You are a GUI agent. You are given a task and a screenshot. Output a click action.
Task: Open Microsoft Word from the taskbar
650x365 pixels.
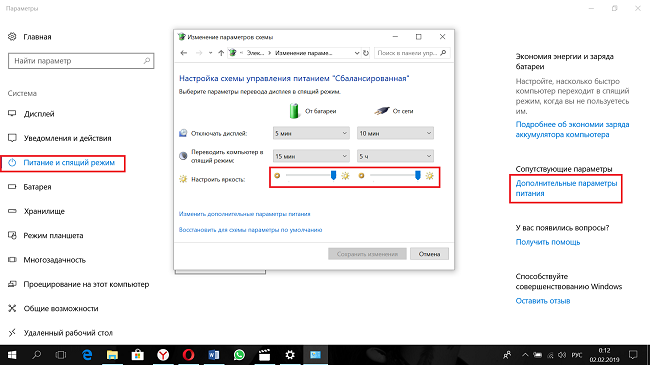click(x=214, y=355)
